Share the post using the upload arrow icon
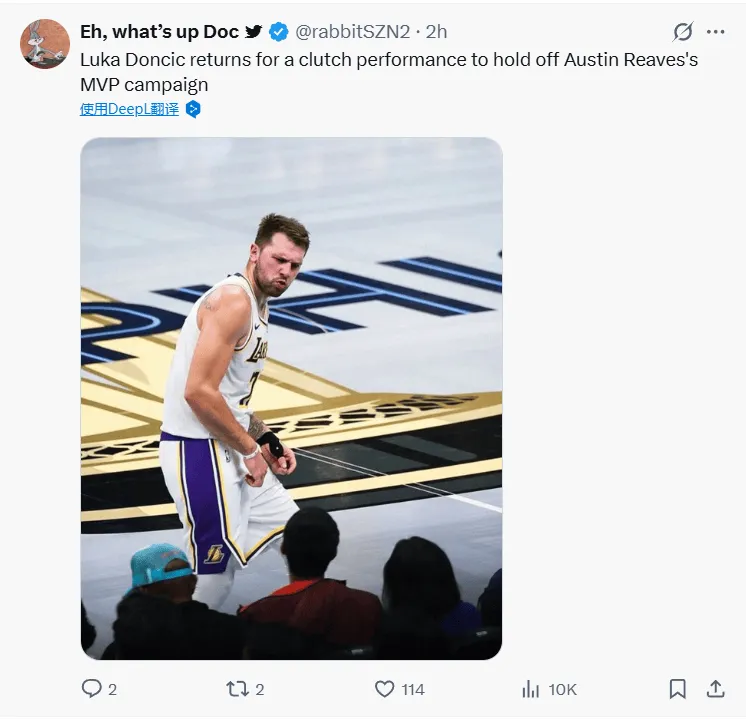This screenshot has width=746, height=719. tap(715, 688)
